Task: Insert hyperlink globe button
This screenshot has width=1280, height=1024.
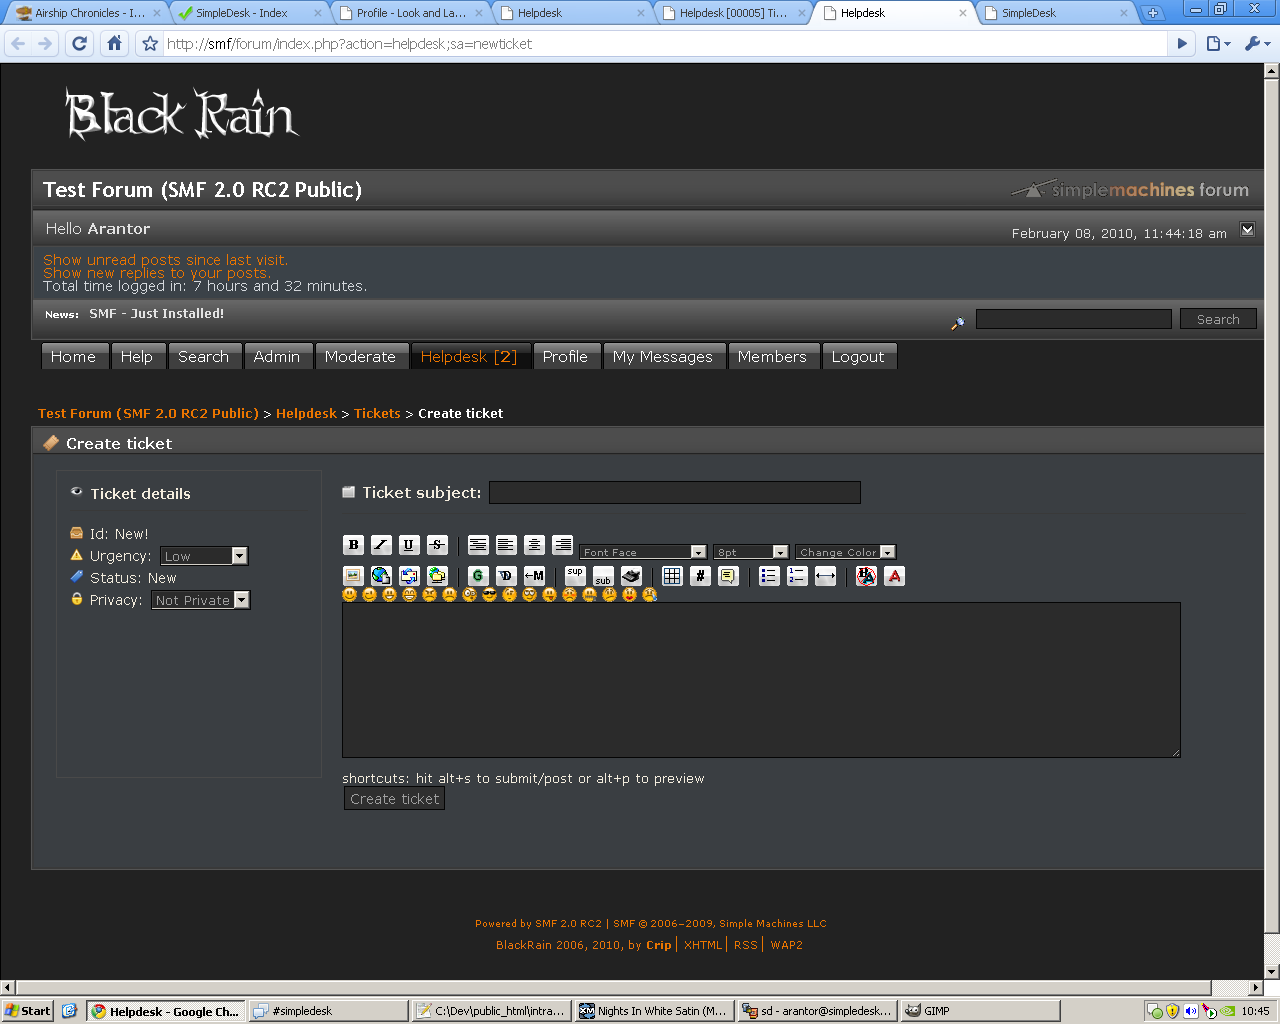Action: pyautogui.click(x=381, y=576)
